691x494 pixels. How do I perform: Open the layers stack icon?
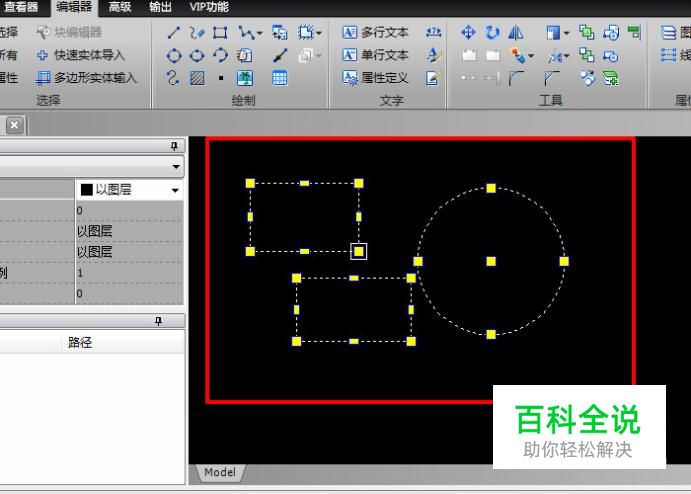coord(669,32)
